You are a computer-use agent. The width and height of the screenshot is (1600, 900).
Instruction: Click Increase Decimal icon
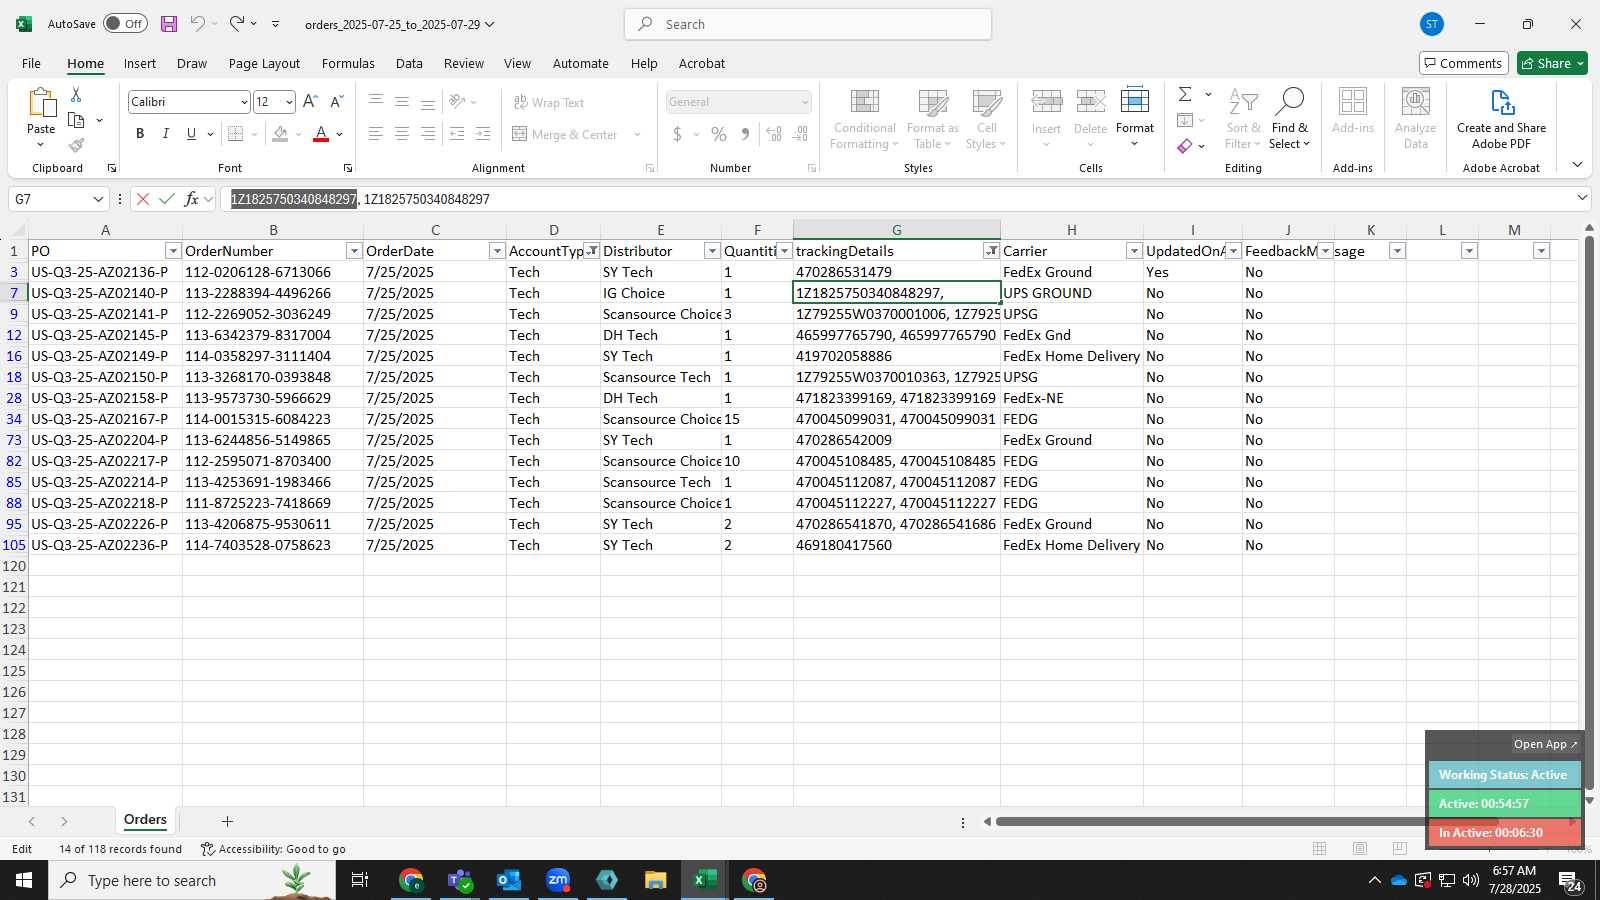774,134
